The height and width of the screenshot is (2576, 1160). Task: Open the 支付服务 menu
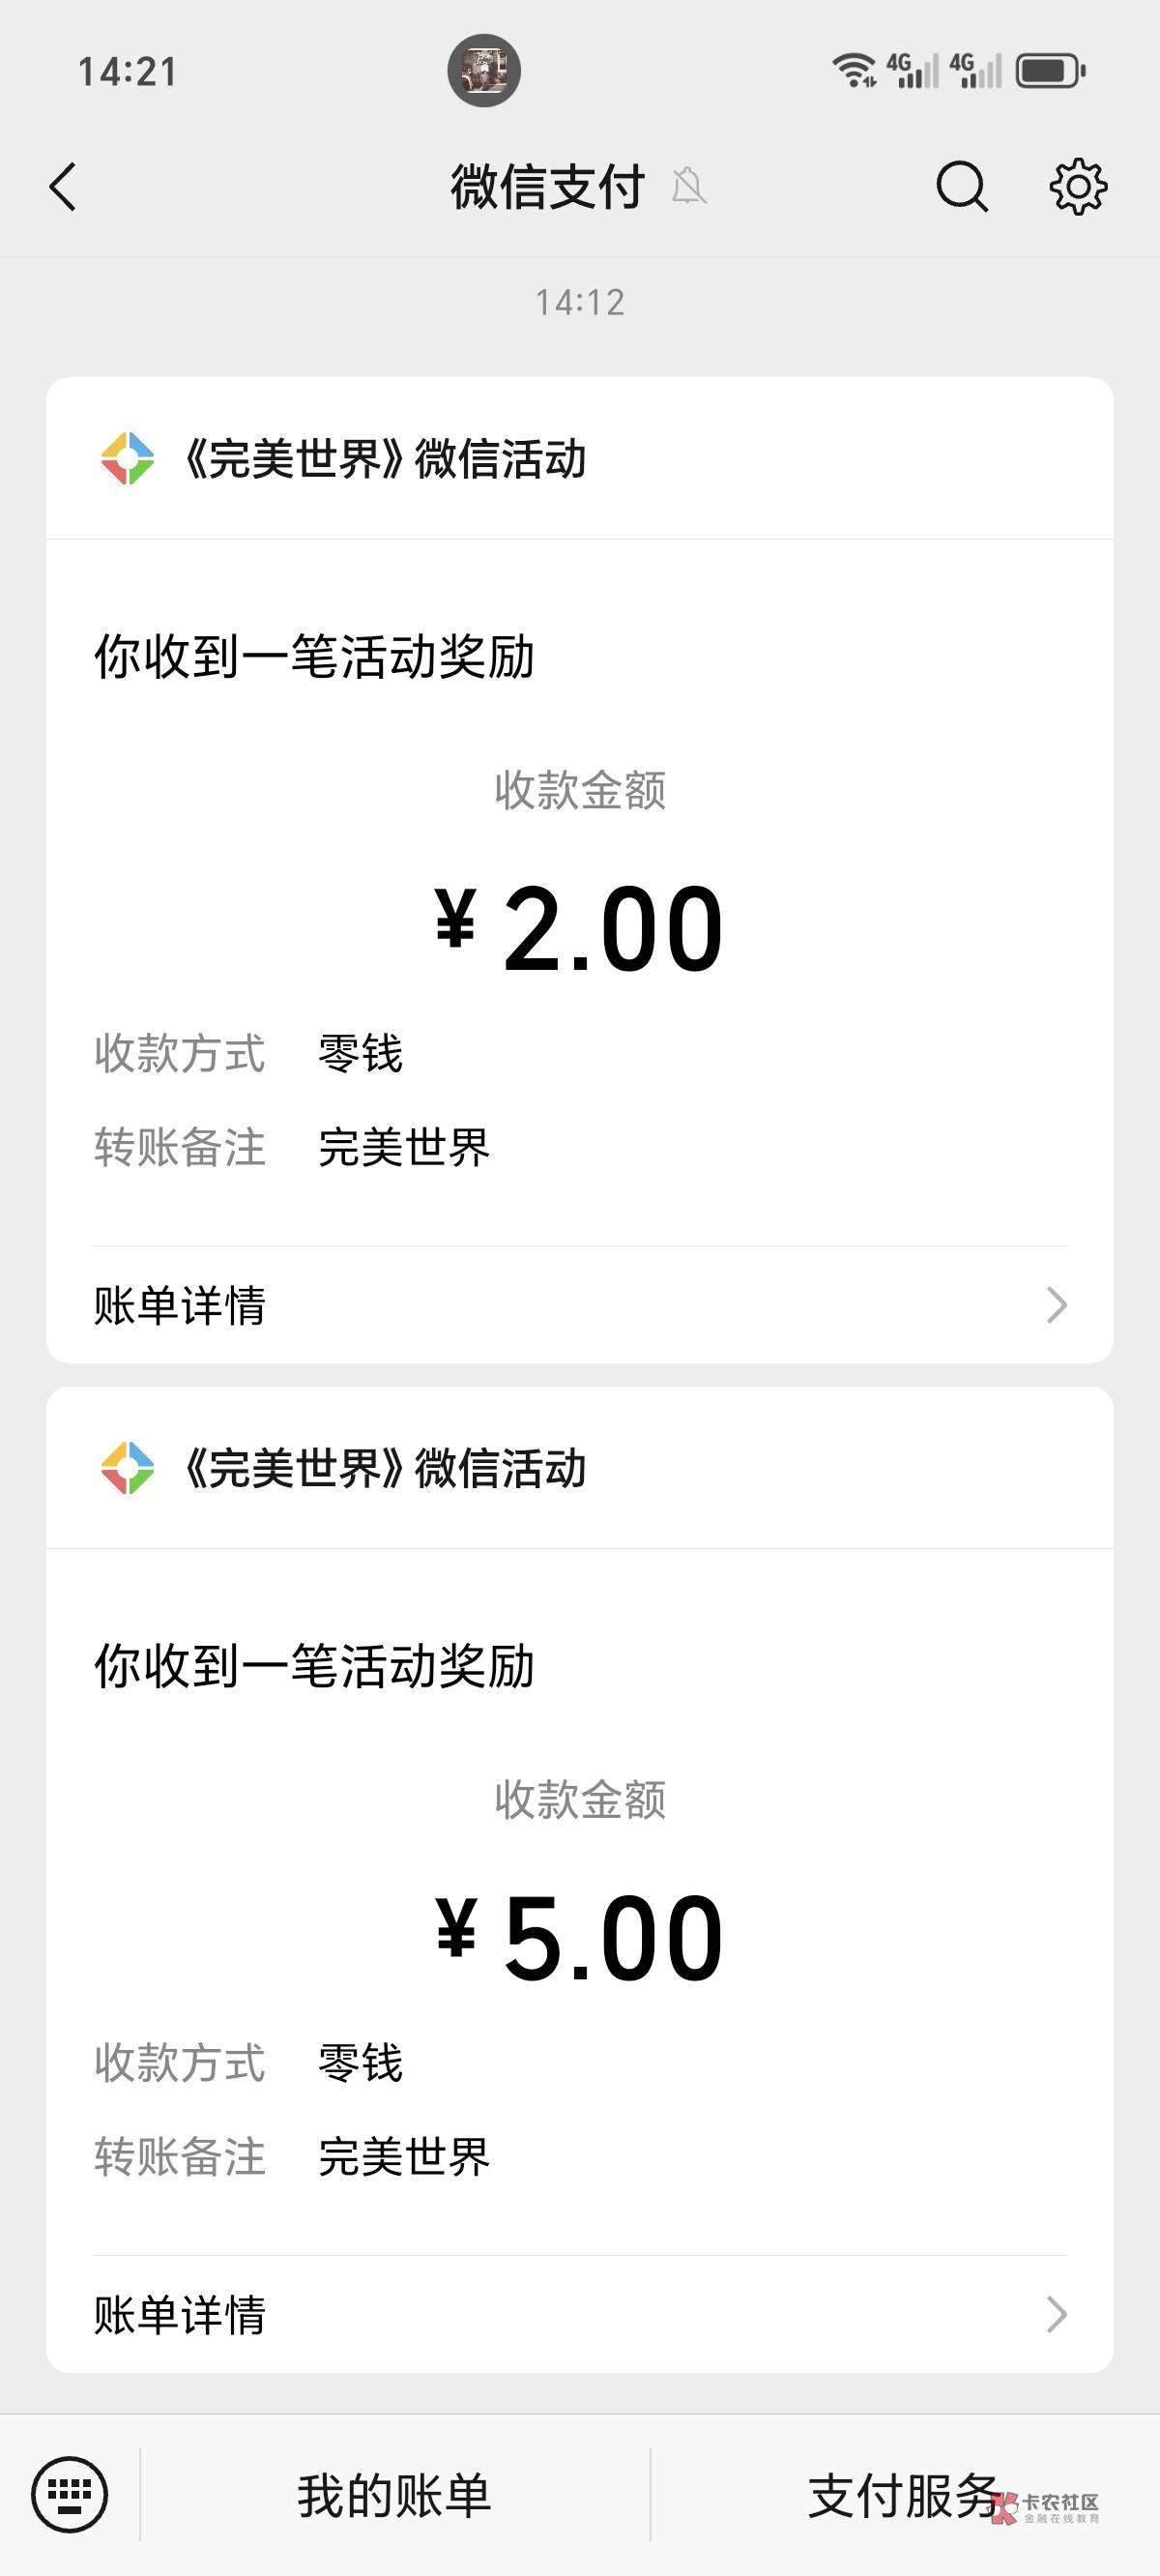point(903,2496)
